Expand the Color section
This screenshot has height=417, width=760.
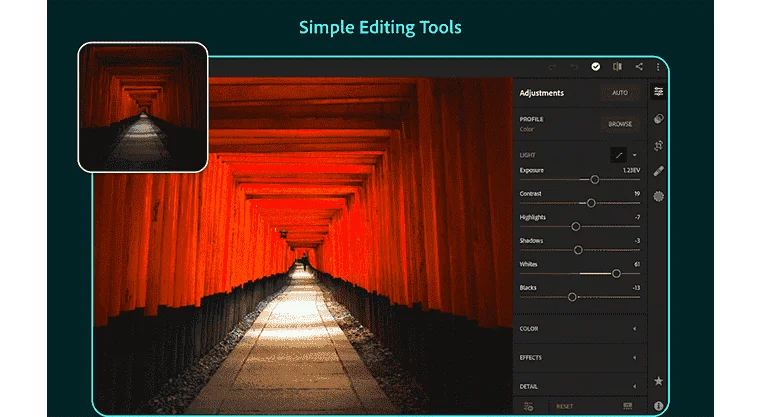pyautogui.click(x=580, y=329)
